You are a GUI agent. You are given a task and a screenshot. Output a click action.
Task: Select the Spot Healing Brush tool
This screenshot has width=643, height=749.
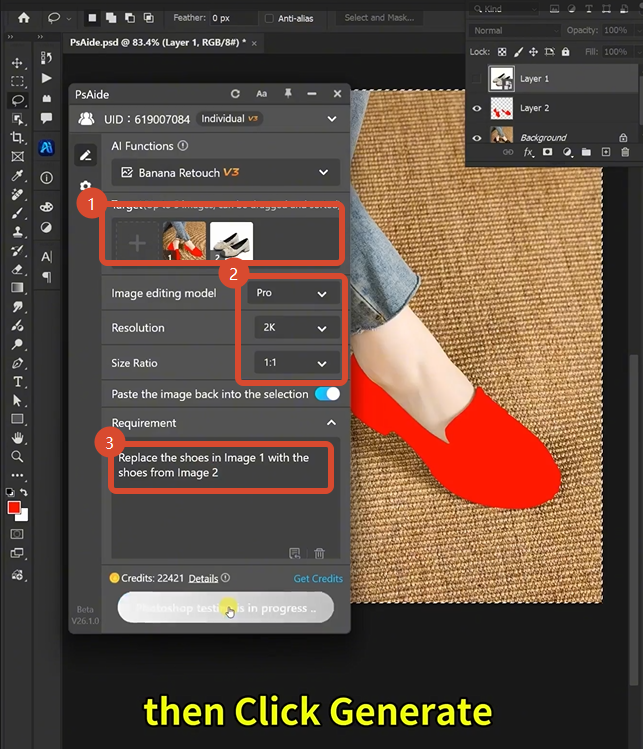pos(17,194)
